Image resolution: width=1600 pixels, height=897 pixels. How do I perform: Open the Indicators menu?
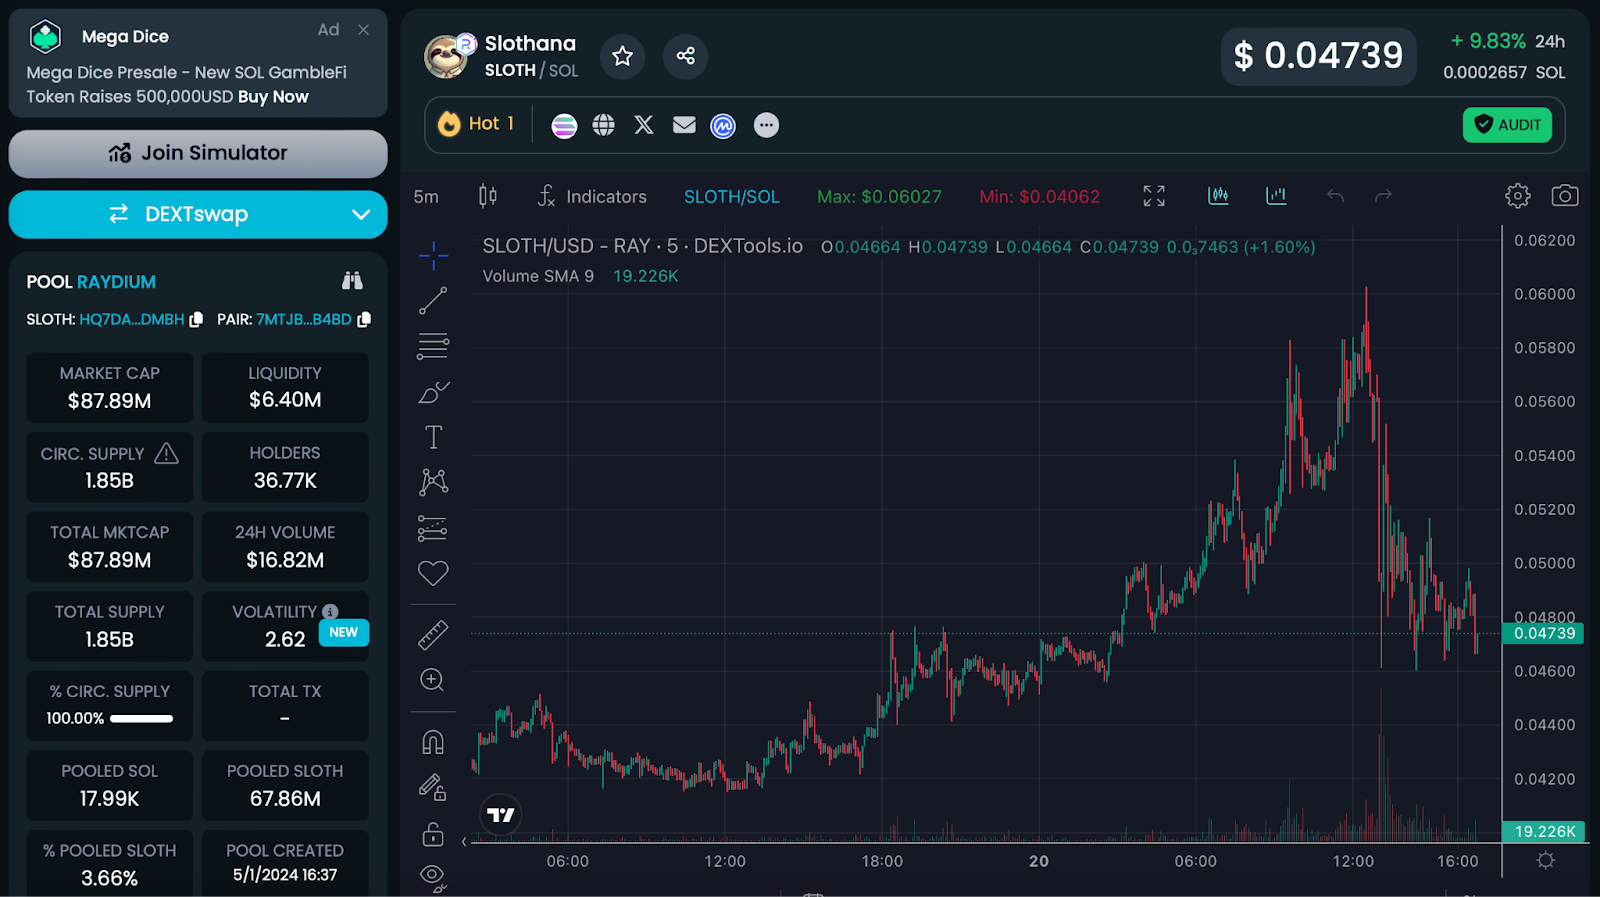(592, 196)
